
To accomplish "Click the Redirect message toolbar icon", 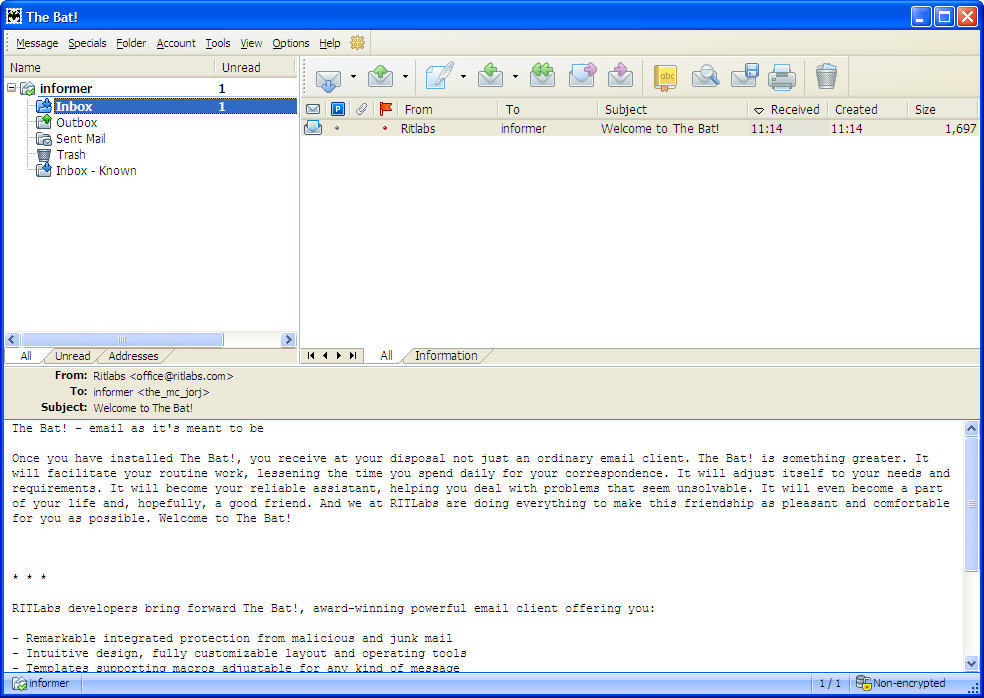I will pos(620,76).
